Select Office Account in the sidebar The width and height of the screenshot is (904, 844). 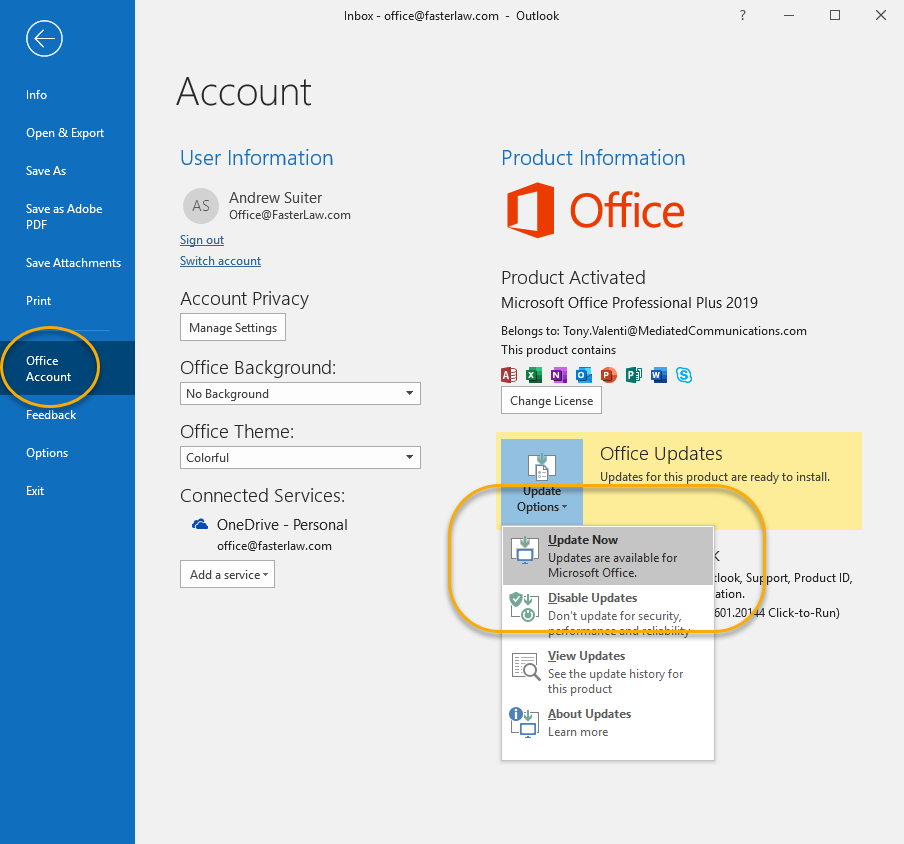[67, 368]
